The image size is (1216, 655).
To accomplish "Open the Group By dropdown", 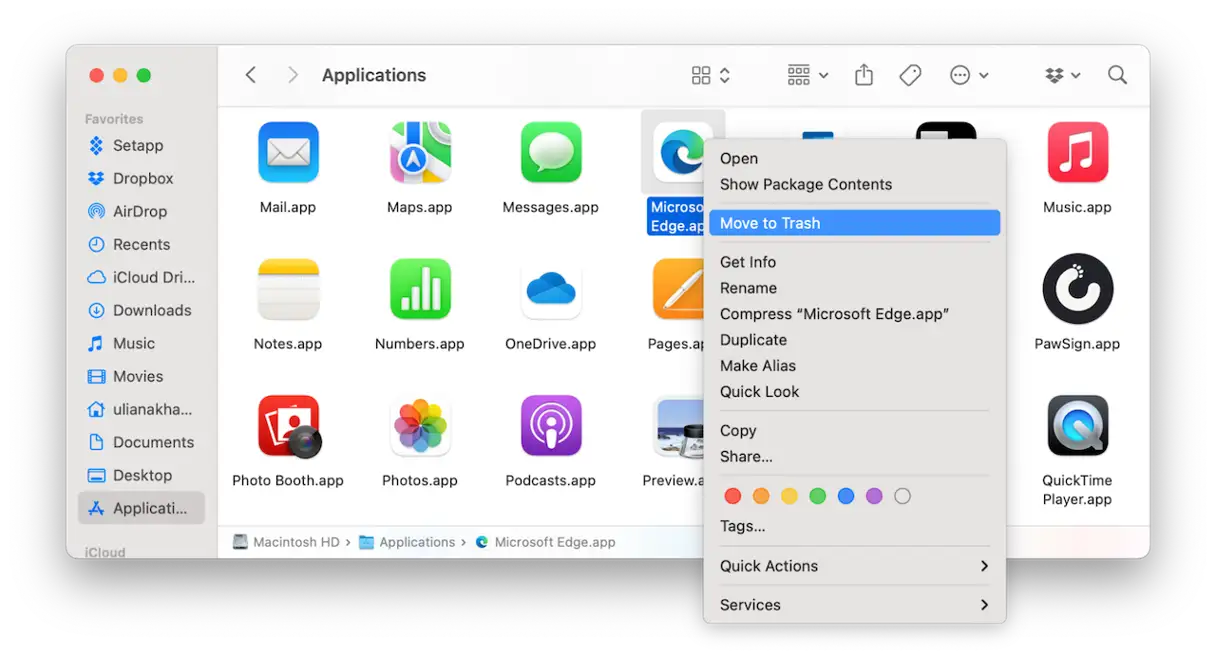I will pos(808,75).
